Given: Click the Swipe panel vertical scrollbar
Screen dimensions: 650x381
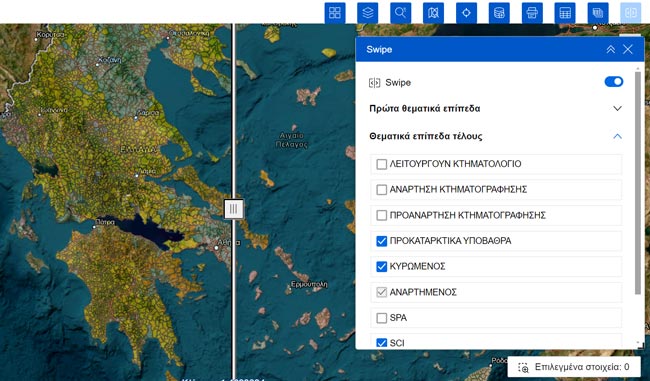Looking at the screenshot, I should pyautogui.click(x=638, y=182).
